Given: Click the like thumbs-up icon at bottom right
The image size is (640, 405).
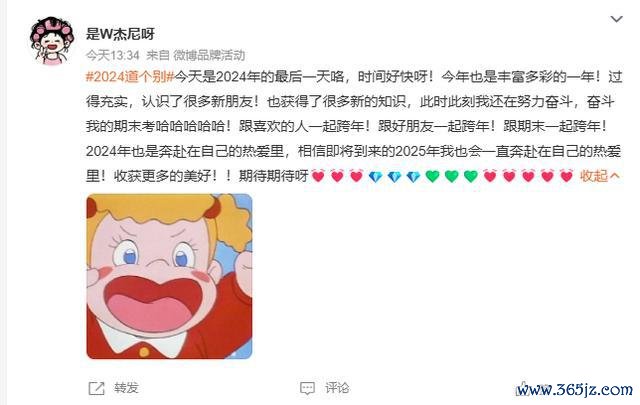Looking at the screenshot, I should [x=522, y=388].
